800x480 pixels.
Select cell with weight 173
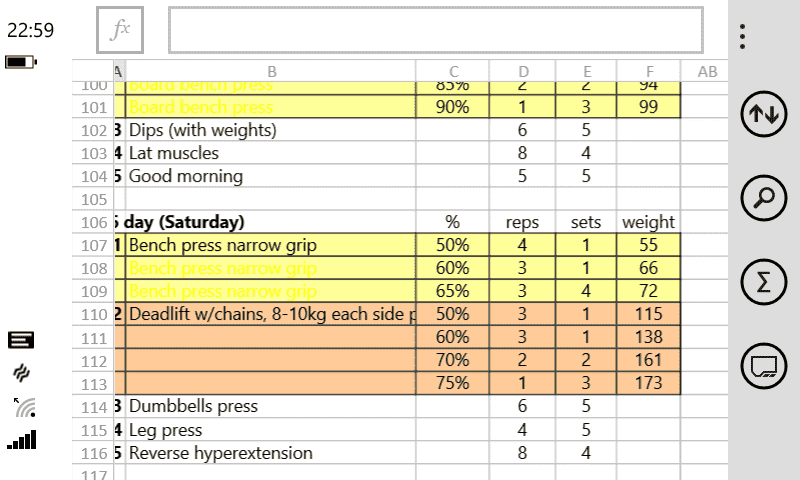(648, 383)
